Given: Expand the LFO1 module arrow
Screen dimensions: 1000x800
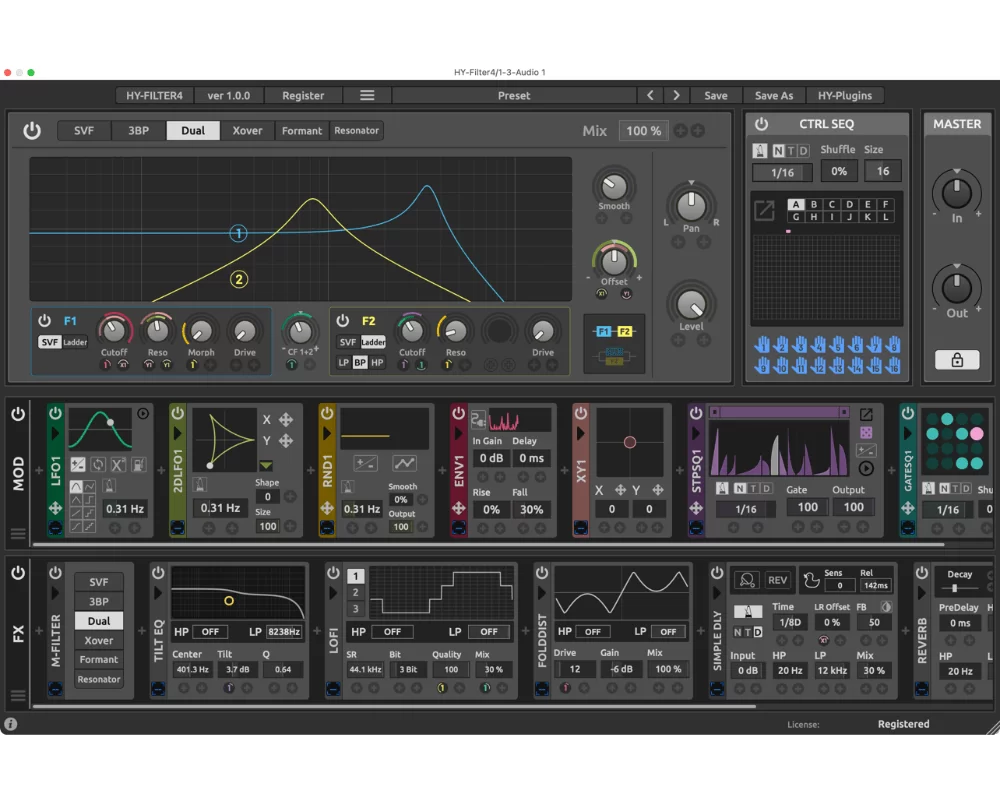Looking at the screenshot, I should [55, 433].
